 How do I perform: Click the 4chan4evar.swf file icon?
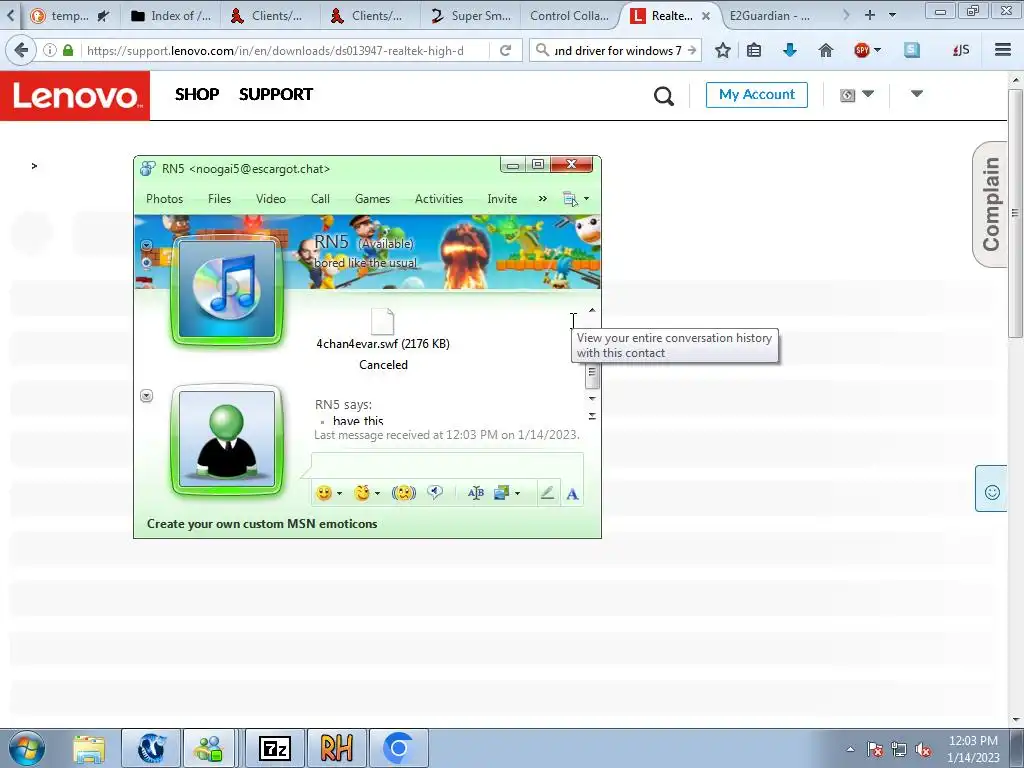(383, 321)
